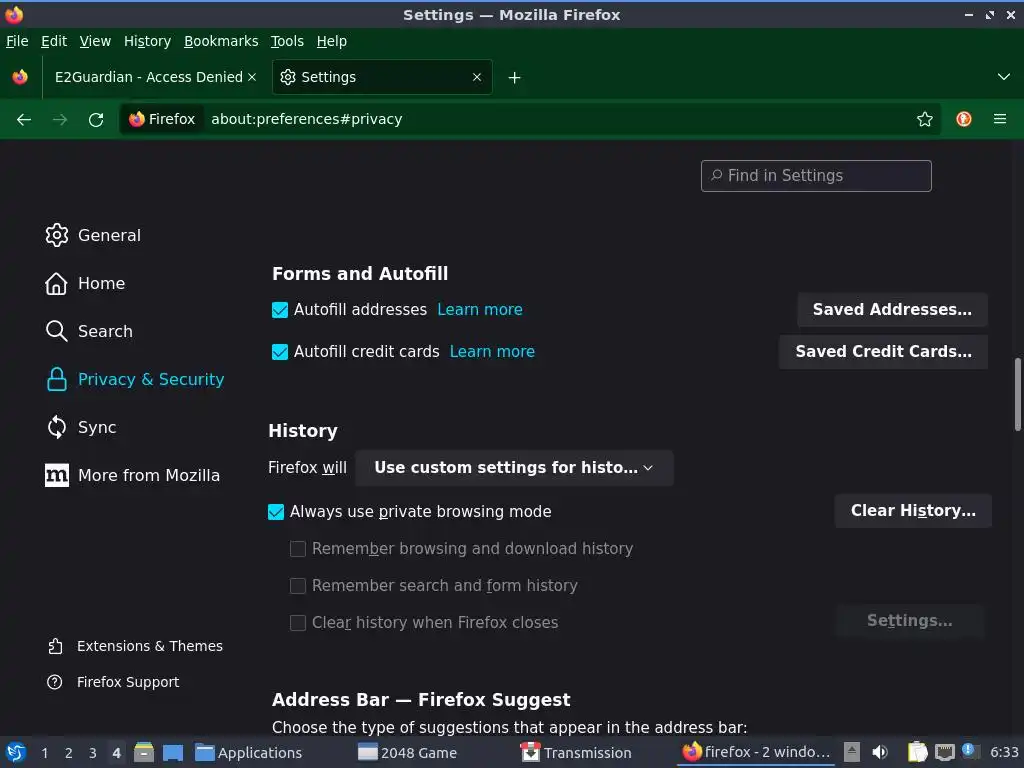This screenshot has height=768, width=1024.
Task: Open More from Mozilla category
Action: (133, 475)
